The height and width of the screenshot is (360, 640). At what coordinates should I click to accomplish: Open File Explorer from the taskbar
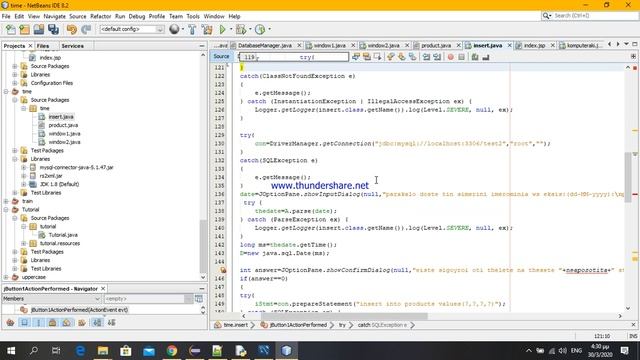point(103,351)
